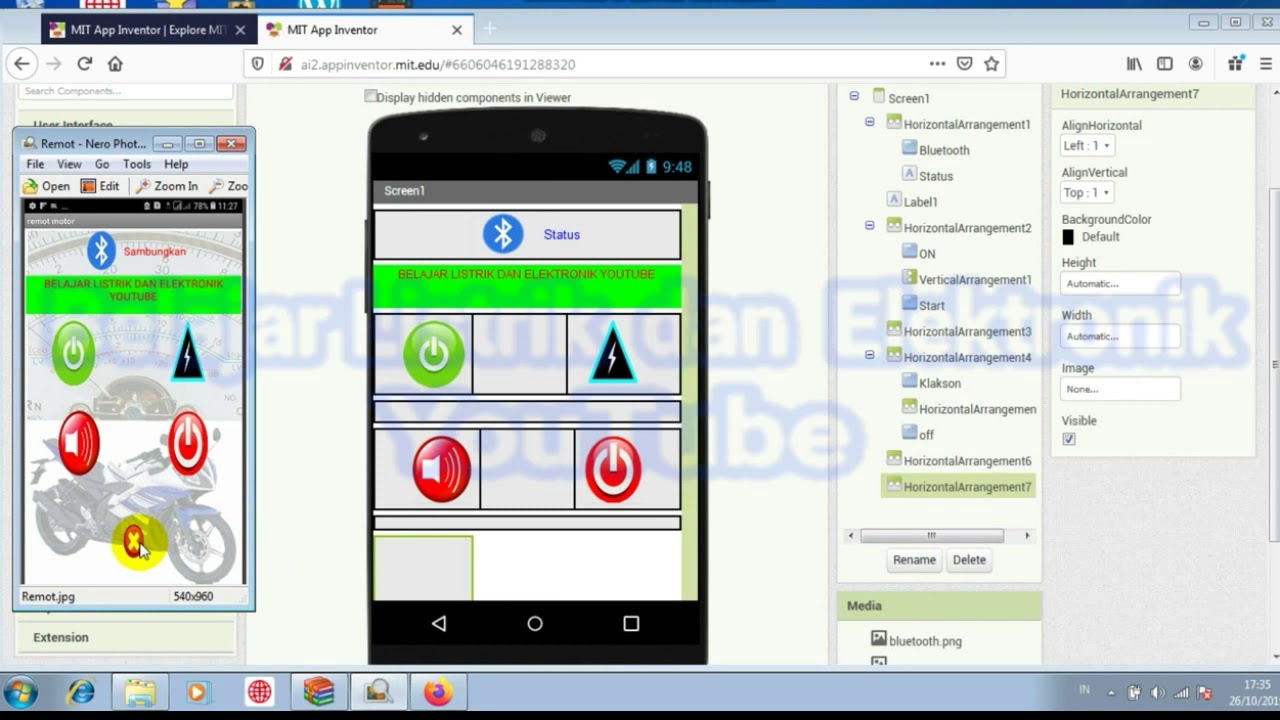Screen dimensions: 1280x720
Task: Click the Rename component button
Action: [x=914, y=560]
